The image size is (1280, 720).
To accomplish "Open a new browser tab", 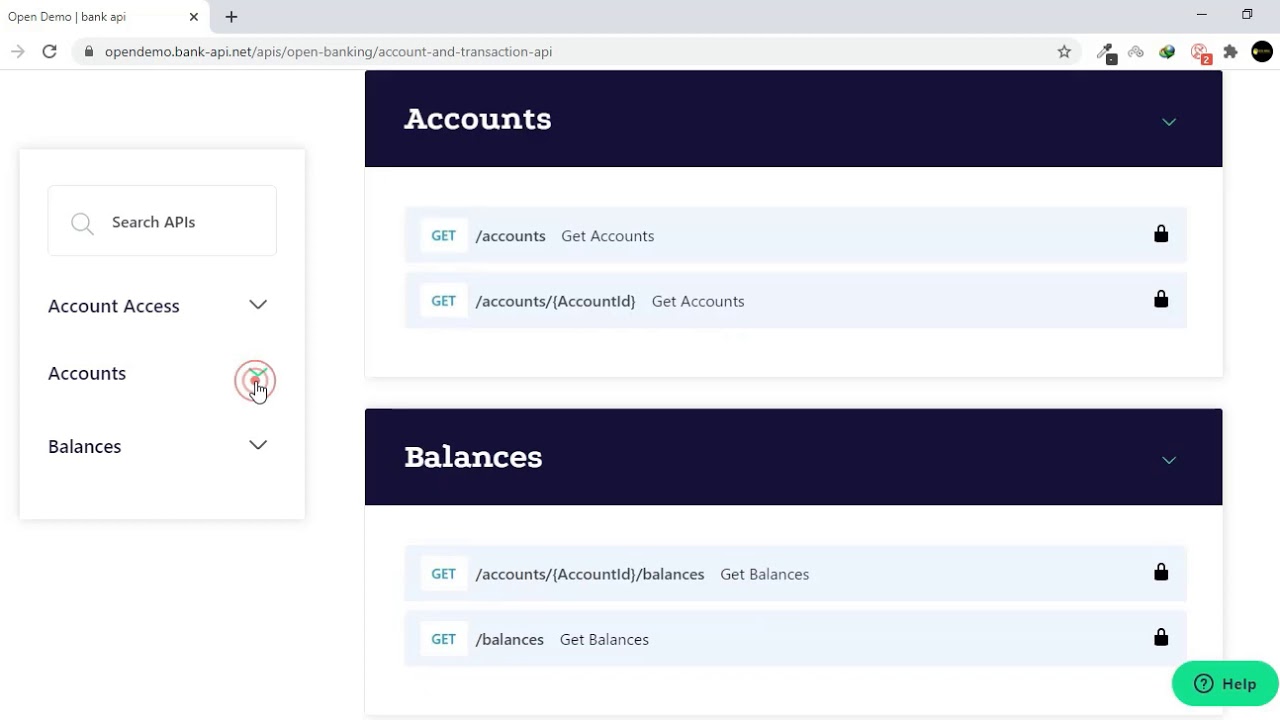I will pos(231,17).
